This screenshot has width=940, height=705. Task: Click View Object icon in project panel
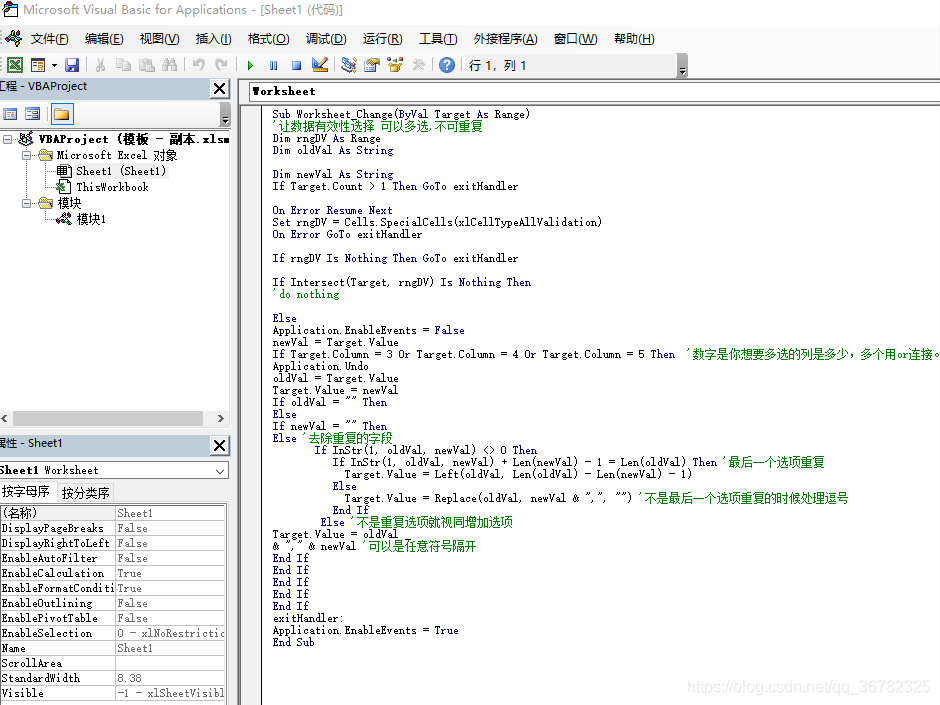(33, 114)
